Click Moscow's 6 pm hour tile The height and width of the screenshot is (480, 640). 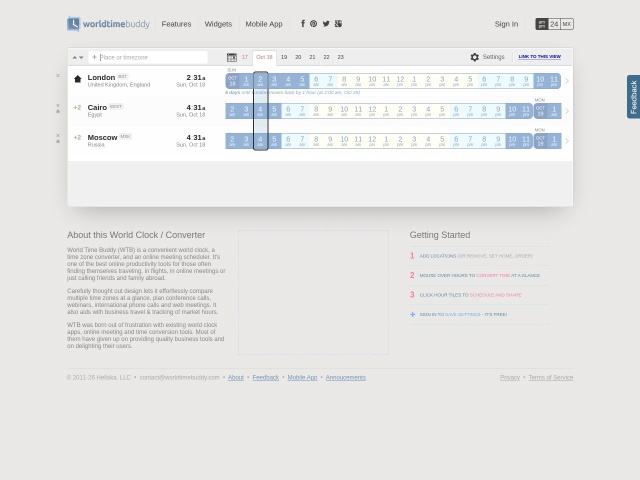[x=456, y=141]
